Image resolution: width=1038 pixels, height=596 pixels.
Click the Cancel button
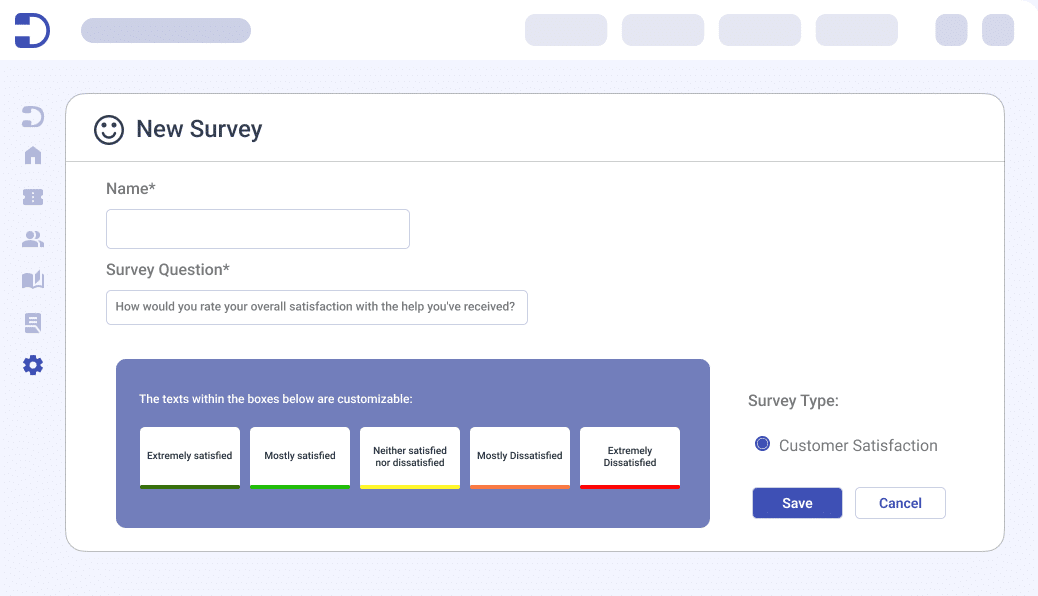tap(900, 503)
